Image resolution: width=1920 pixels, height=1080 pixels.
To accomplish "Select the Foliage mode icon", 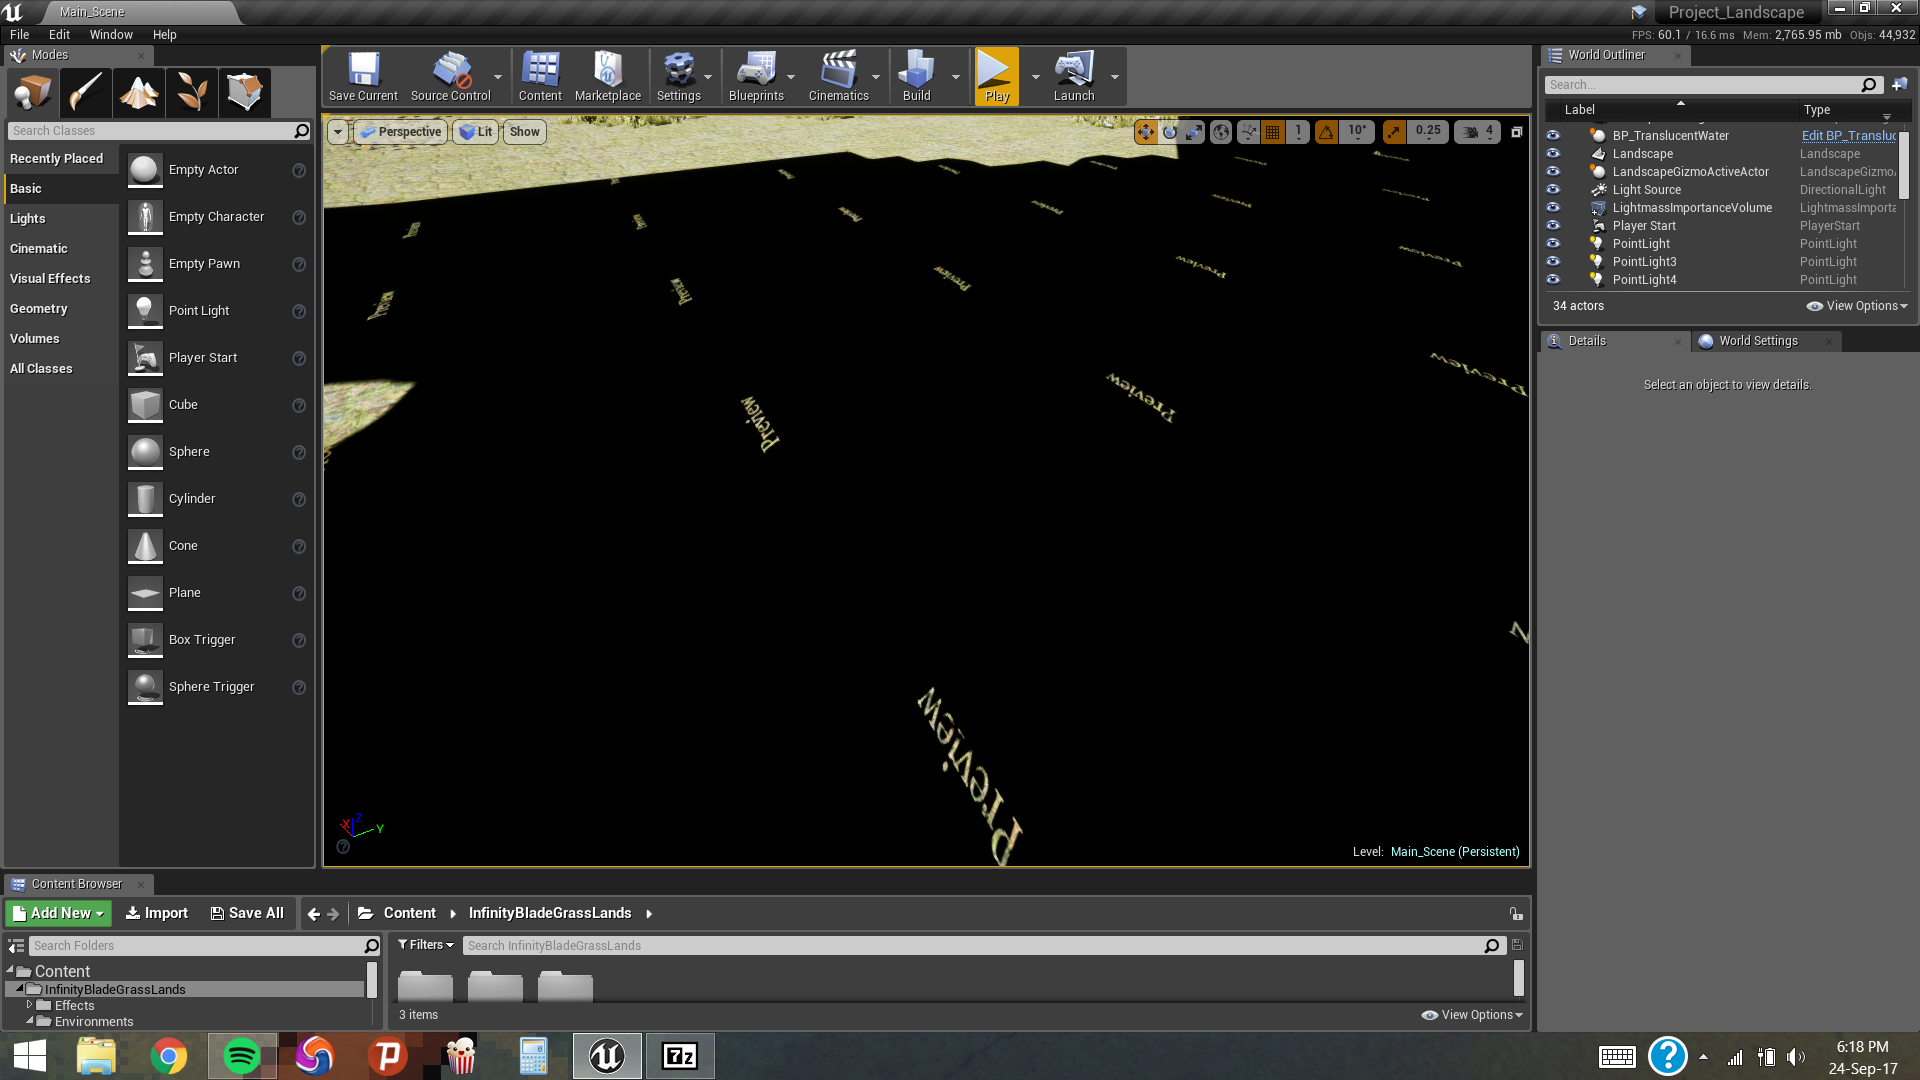I will 192,92.
